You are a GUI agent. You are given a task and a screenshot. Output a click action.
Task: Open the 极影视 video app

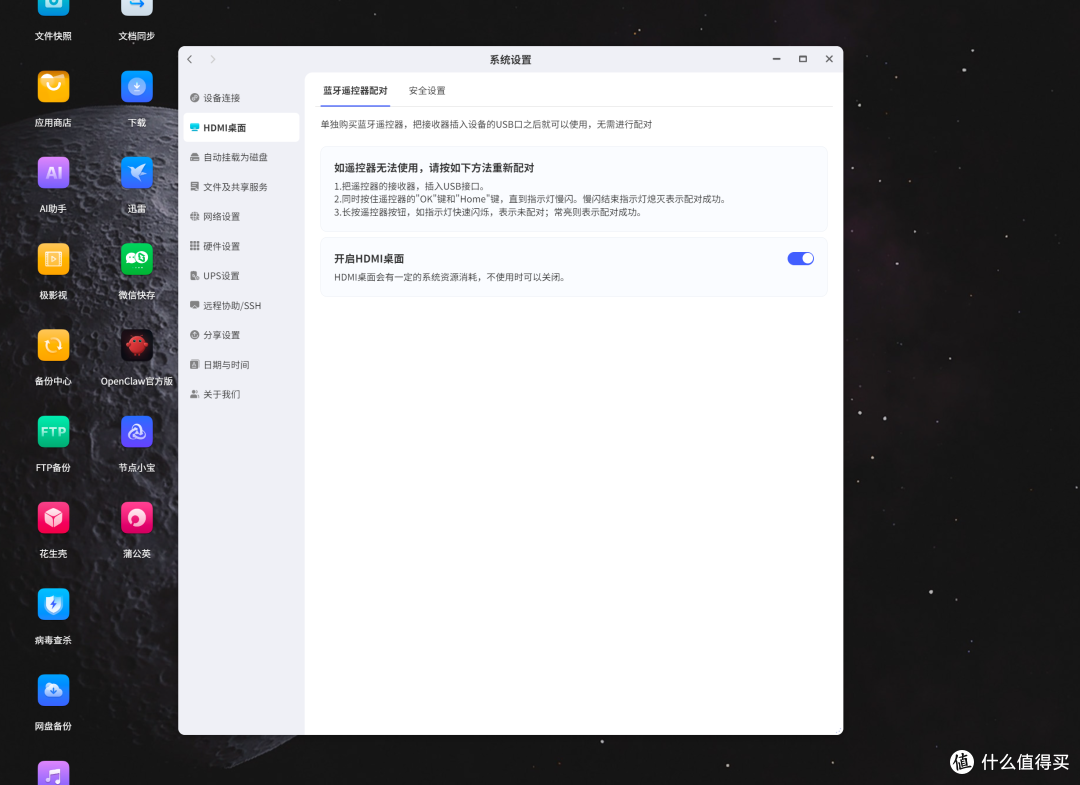(53, 260)
